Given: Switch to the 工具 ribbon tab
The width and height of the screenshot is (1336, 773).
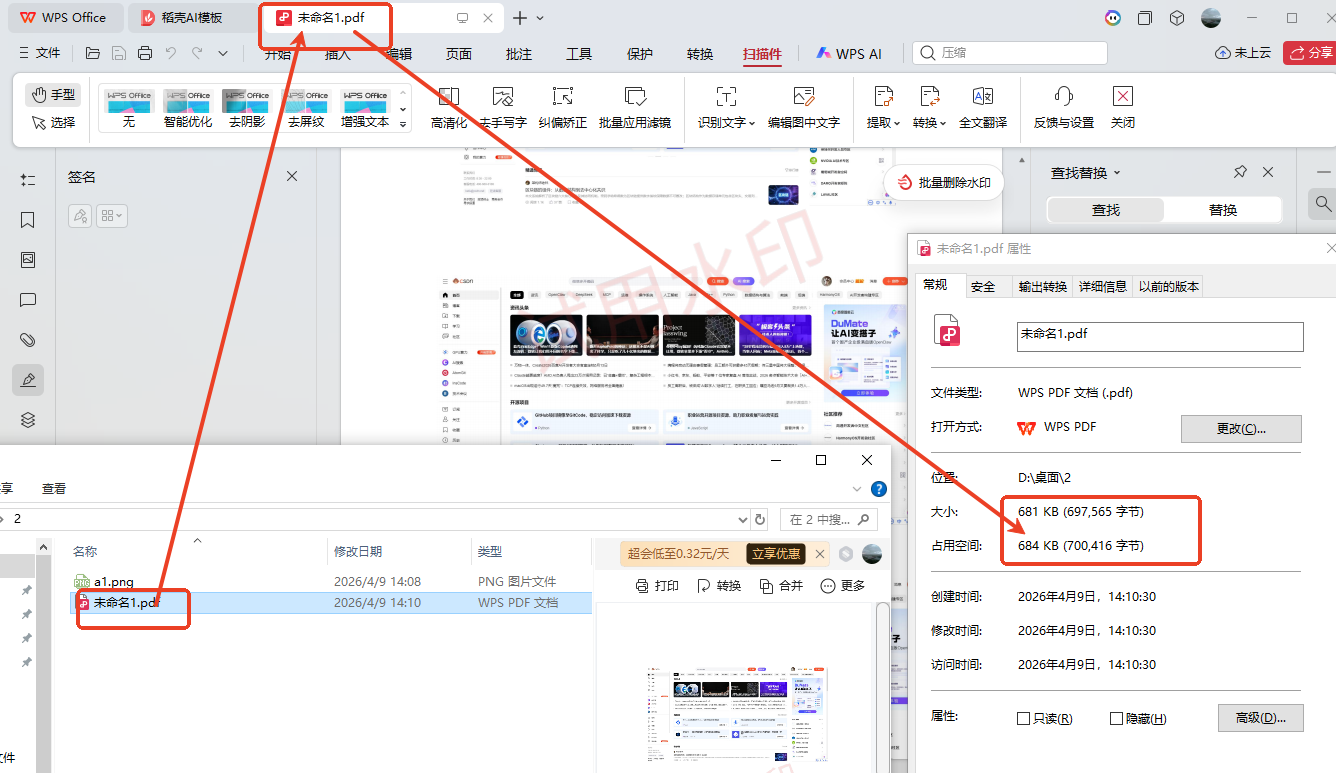Looking at the screenshot, I should [579, 54].
